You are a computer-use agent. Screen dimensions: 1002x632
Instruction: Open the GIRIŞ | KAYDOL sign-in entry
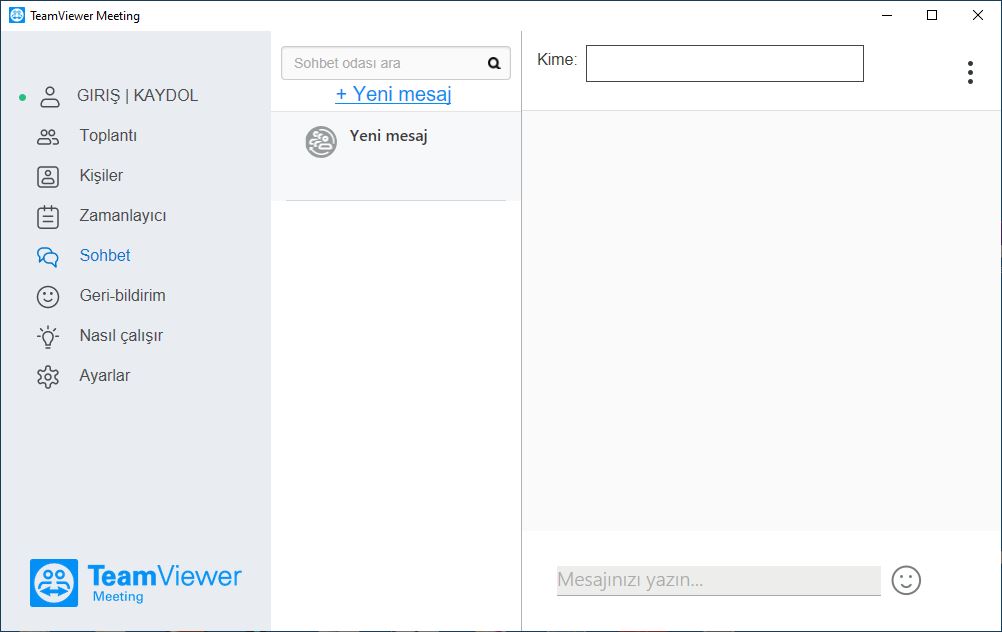(137, 95)
